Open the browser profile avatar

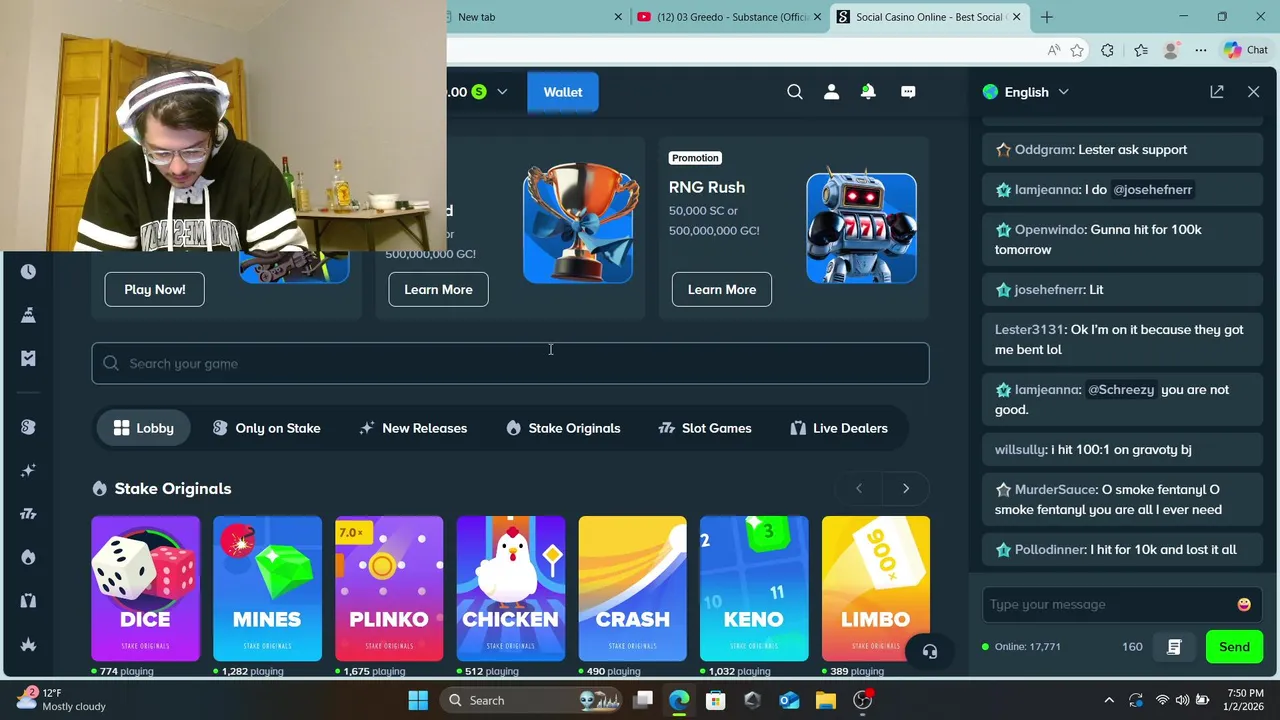pyautogui.click(x=1171, y=50)
